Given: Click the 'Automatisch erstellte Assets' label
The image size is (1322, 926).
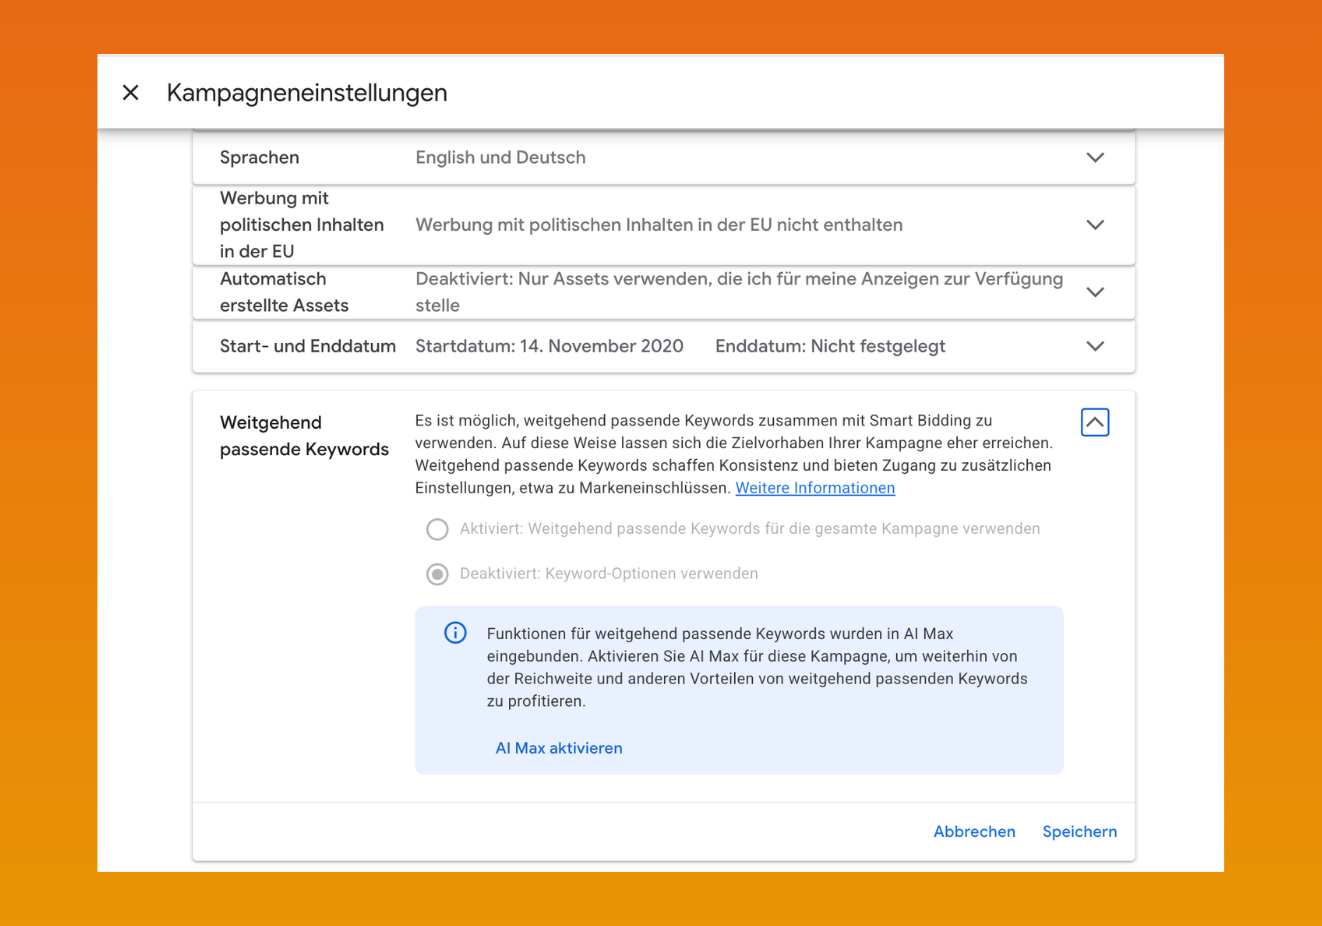Looking at the screenshot, I should point(284,292).
